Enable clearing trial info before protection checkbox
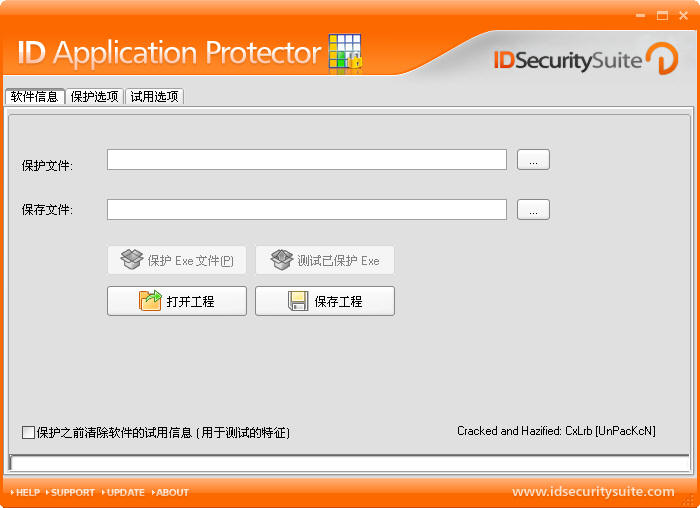Screen dimensions: 700x508 point(28,432)
